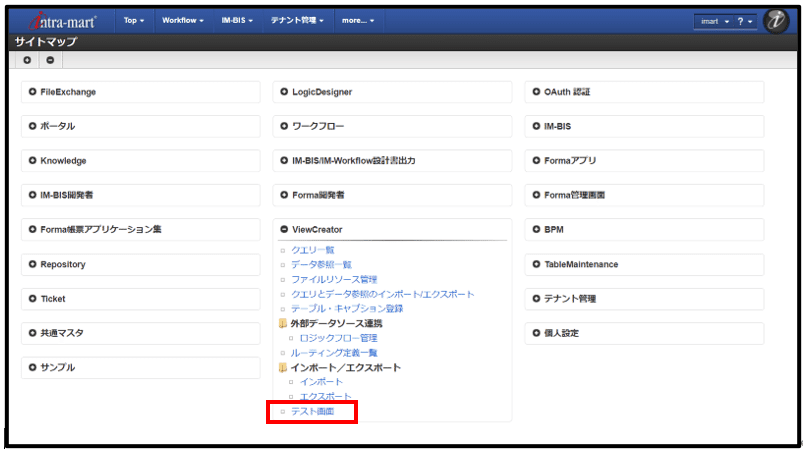
Task: Open the ロジックフロー管理 link
Action: pyautogui.click(x=339, y=338)
